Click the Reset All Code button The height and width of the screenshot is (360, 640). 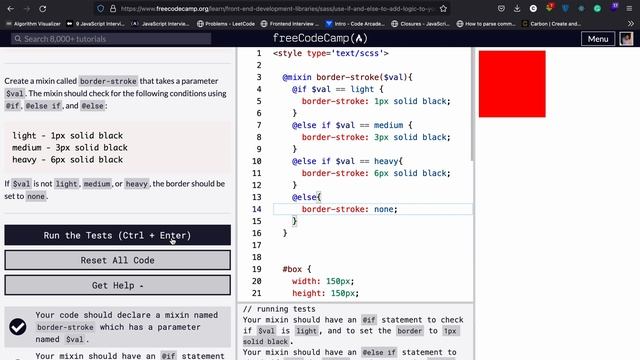(118, 260)
